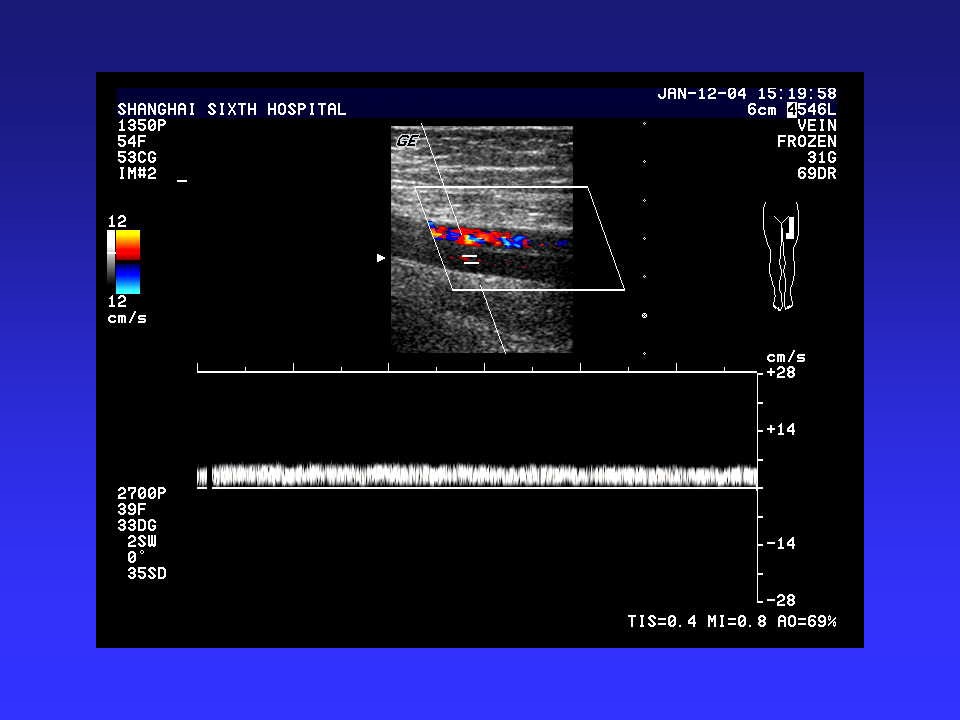Image resolution: width=960 pixels, height=720 pixels.
Task: Click the focal zone triangle marker
Action: click(x=380, y=258)
